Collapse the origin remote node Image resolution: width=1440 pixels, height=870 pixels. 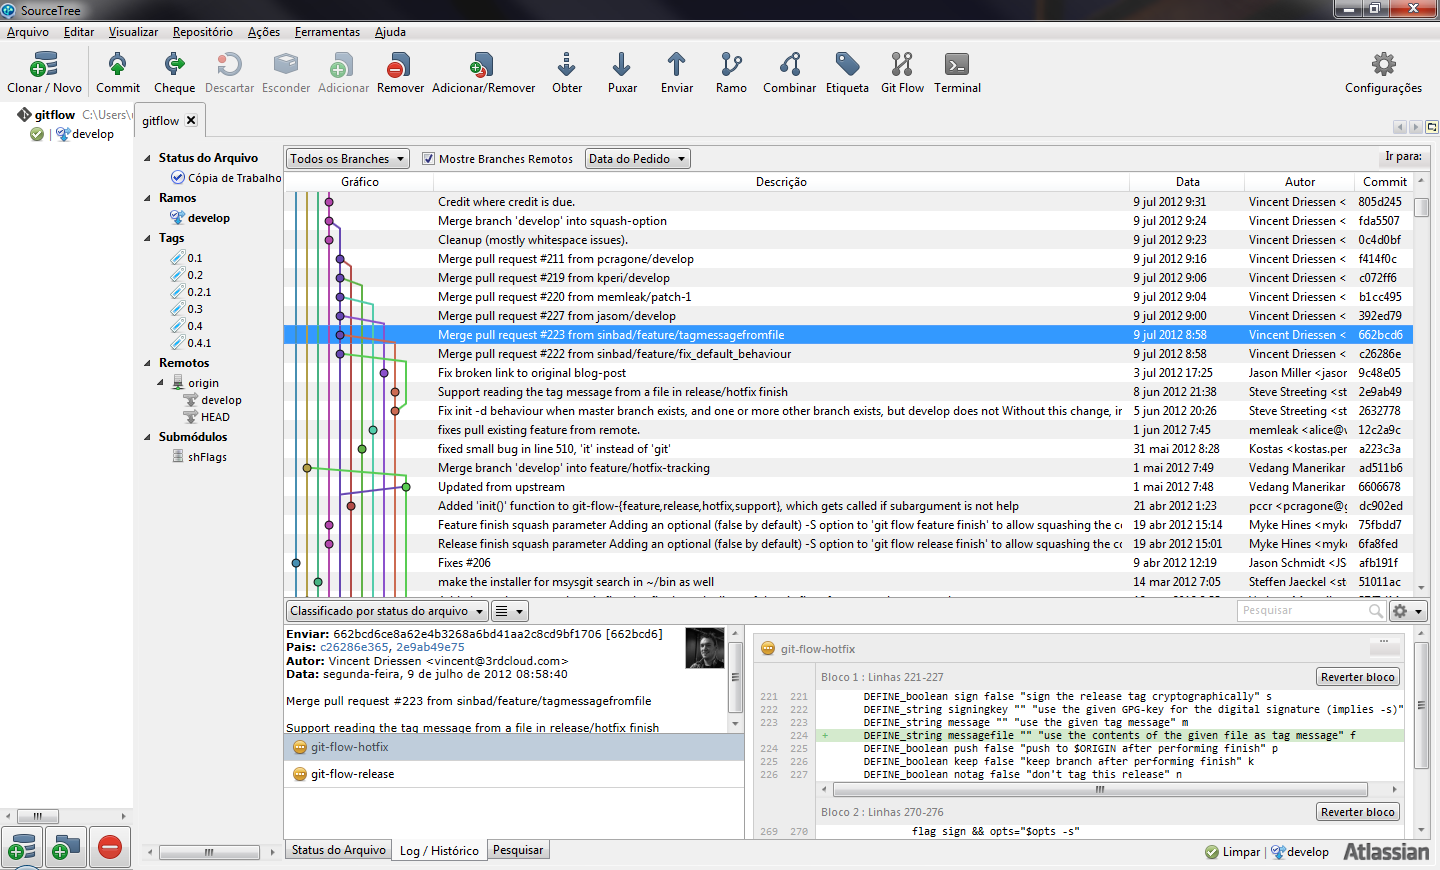click(x=161, y=383)
